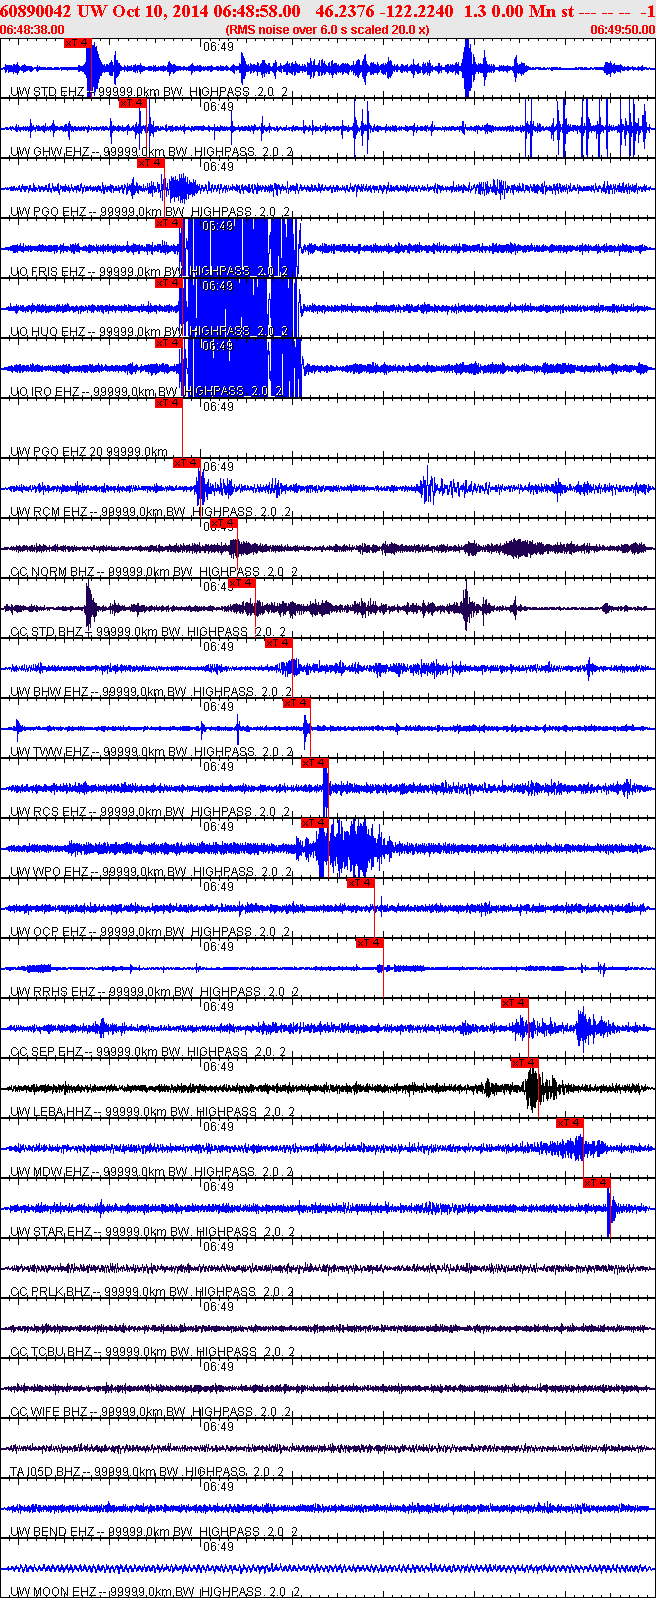Viewport: 656px width, 1598px height.
Task: Click the red pick marker on UW GHW EHZ trace
Action: pyautogui.click(x=132, y=102)
